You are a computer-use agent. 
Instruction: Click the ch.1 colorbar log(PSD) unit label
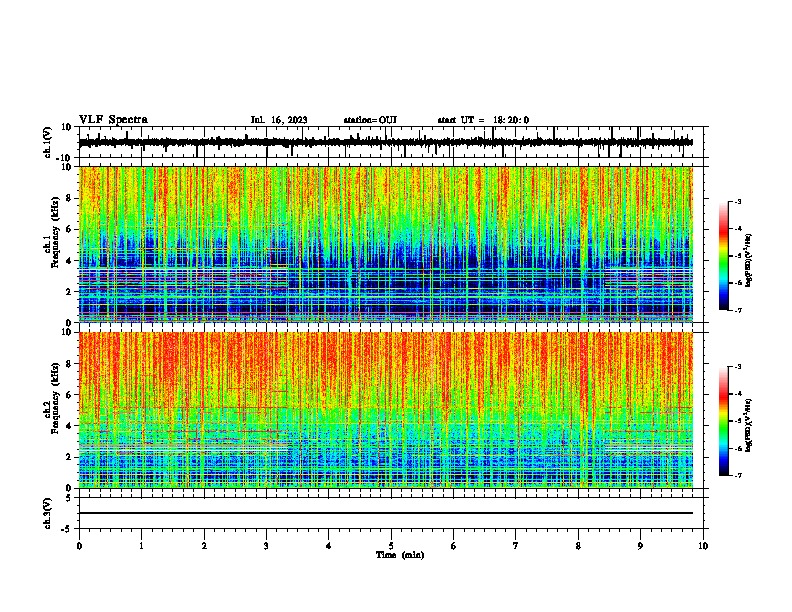point(748,261)
